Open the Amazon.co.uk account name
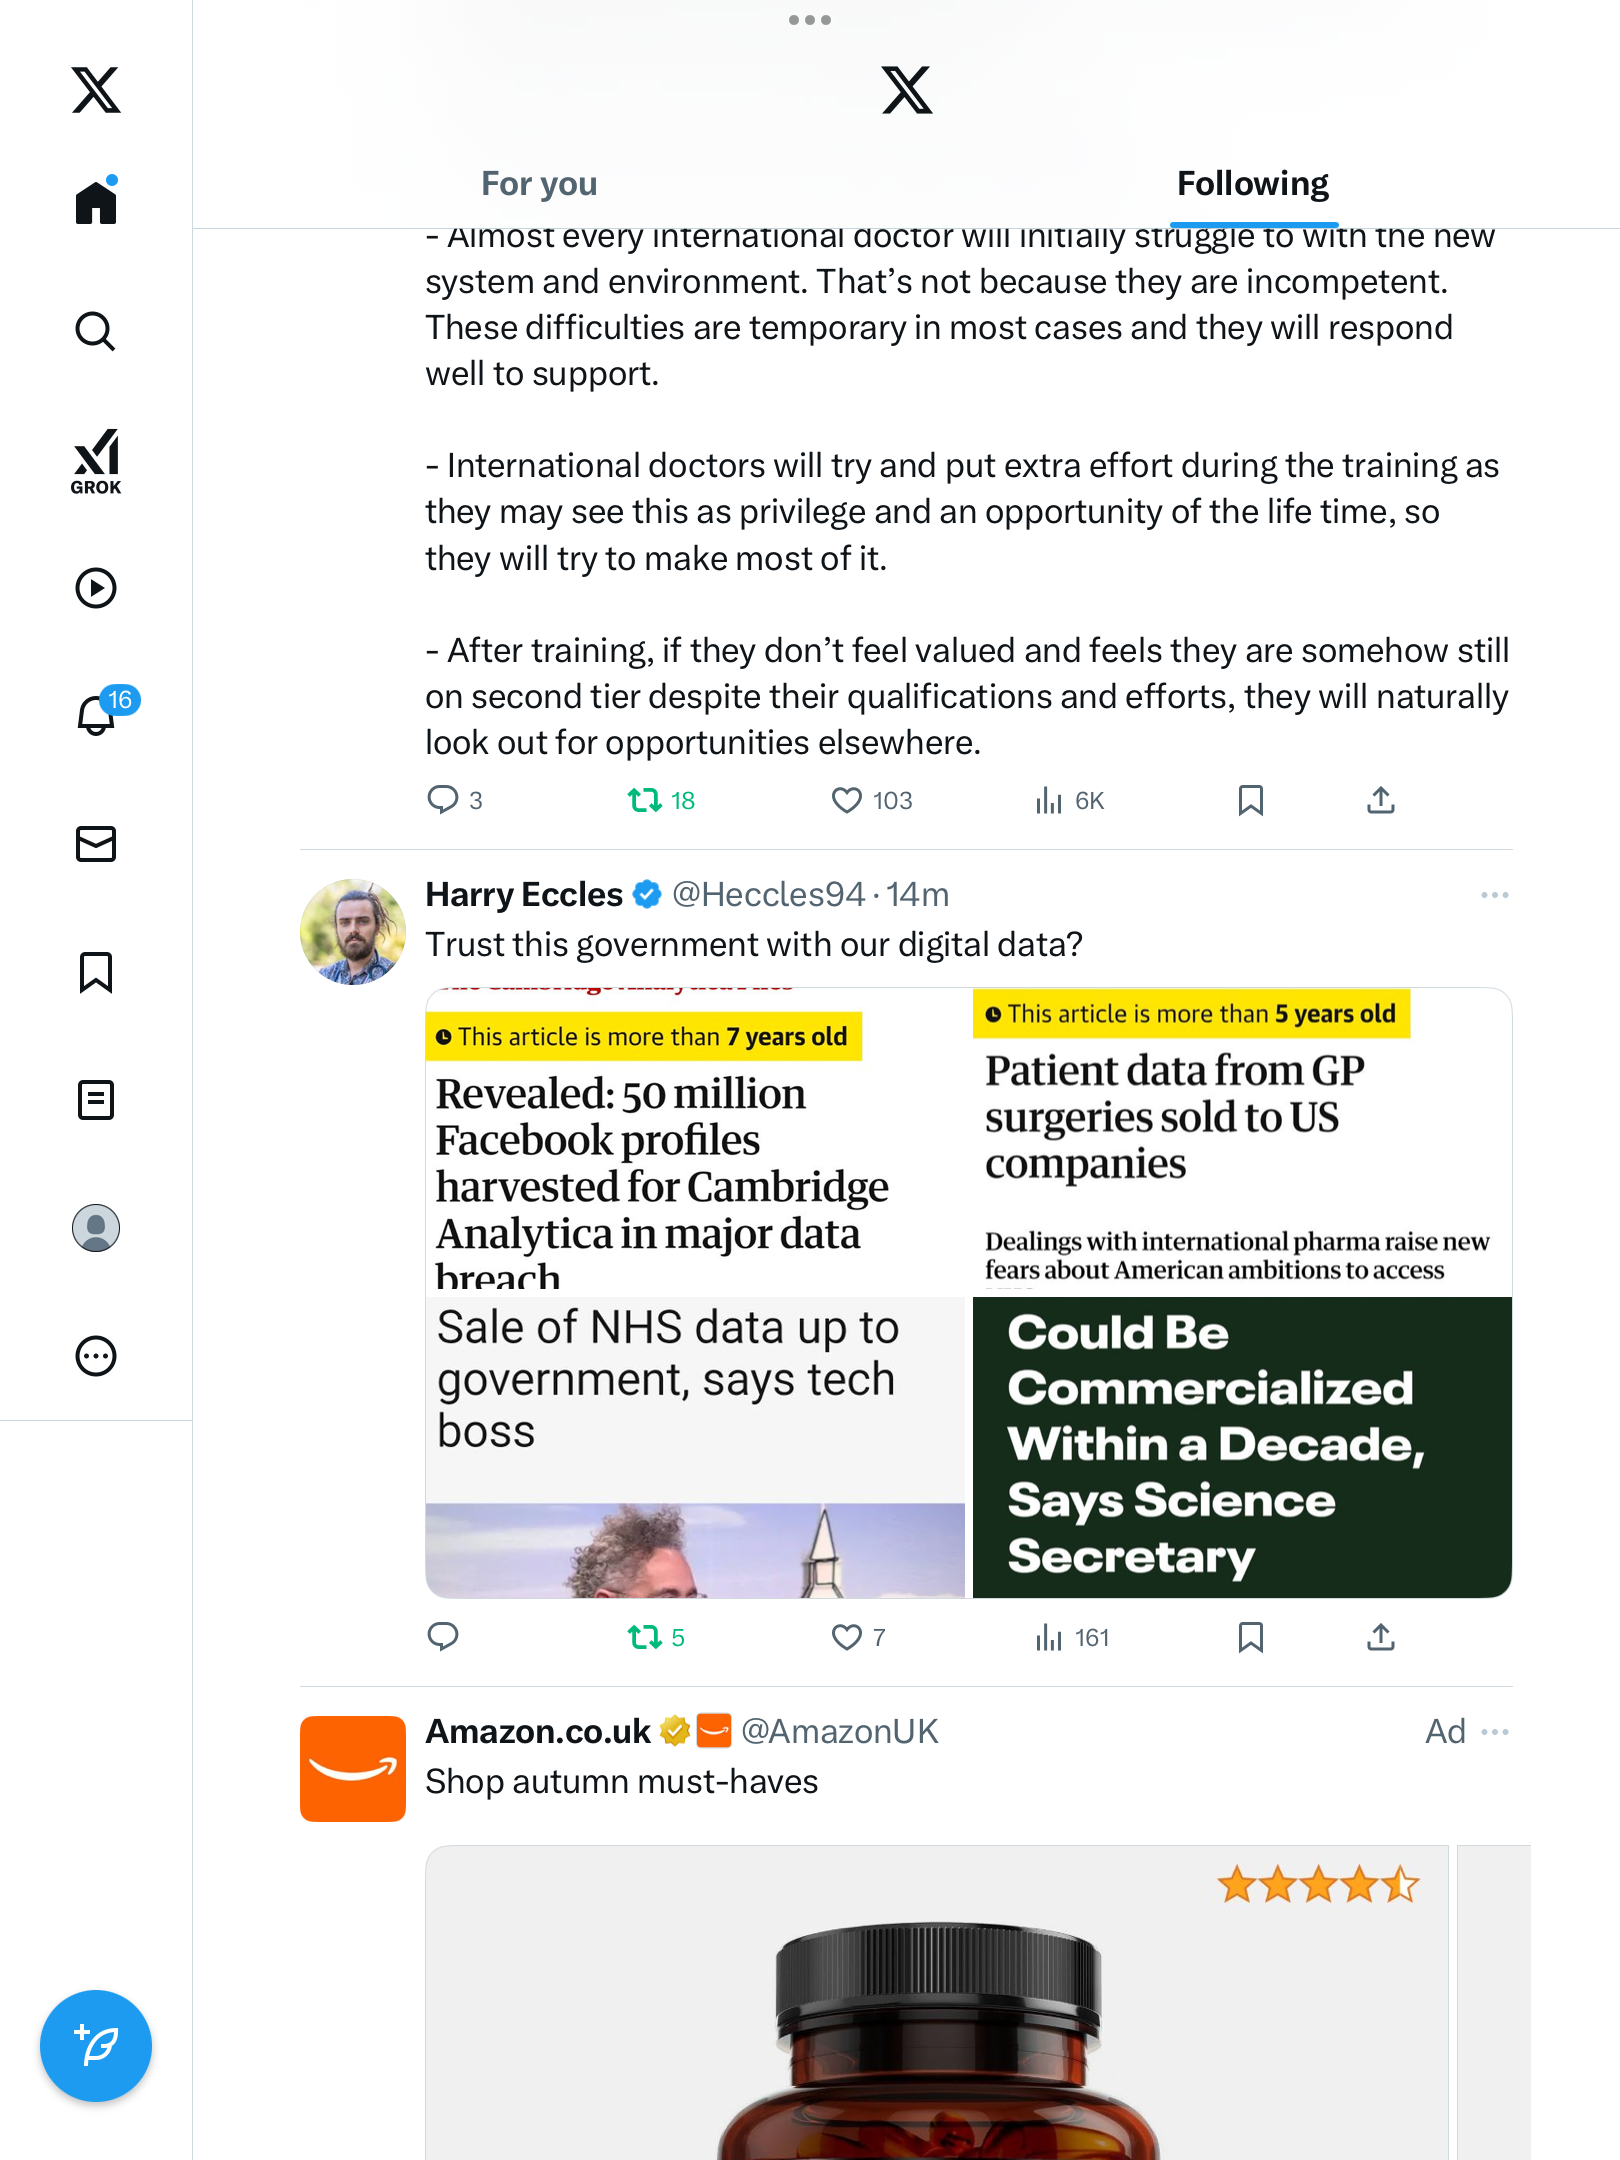1620x2160 pixels. coord(538,1732)
